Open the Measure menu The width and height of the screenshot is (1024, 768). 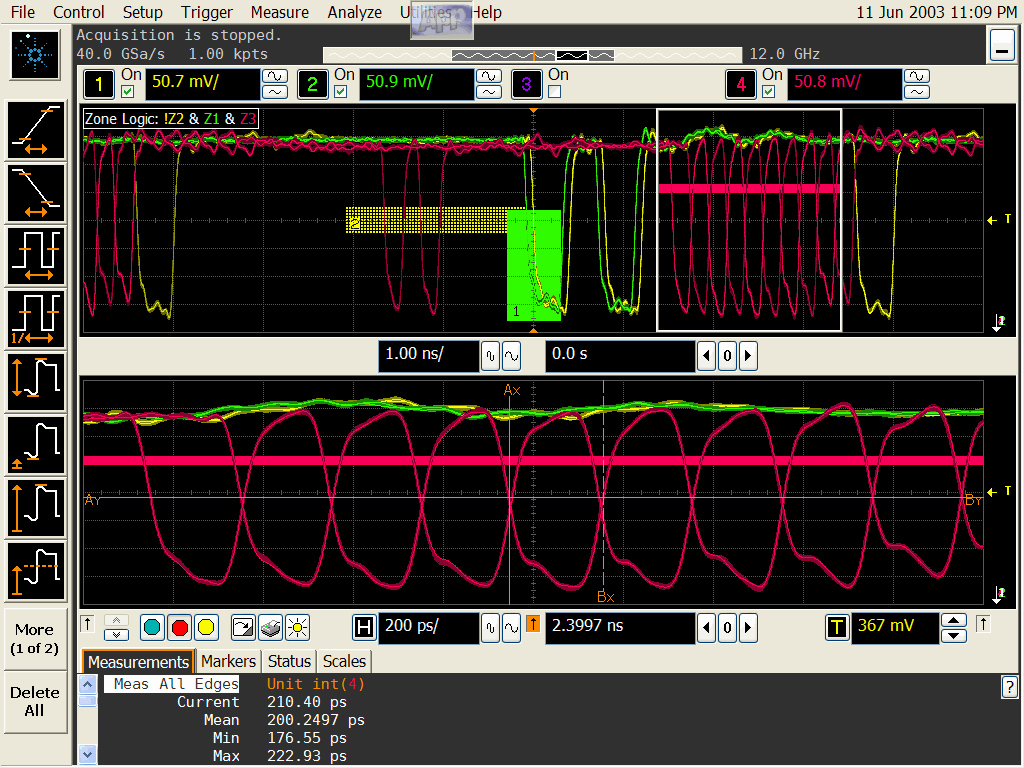click(279, 12)
